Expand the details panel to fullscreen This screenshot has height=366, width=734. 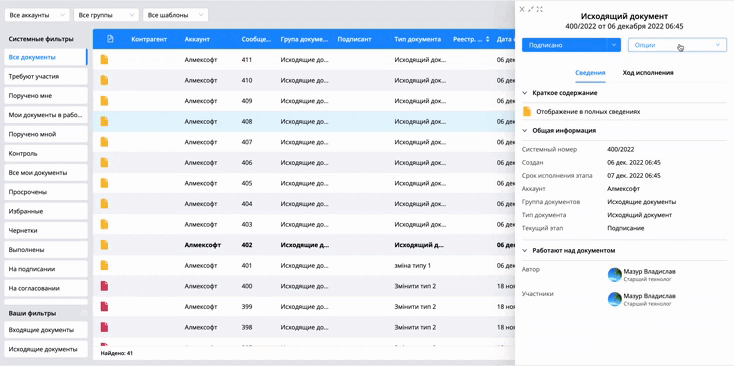539,9
